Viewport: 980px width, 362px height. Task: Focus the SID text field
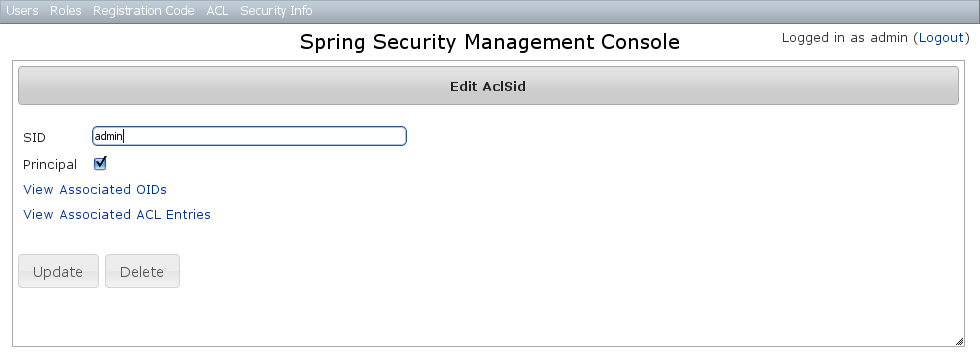pos(249,136)
